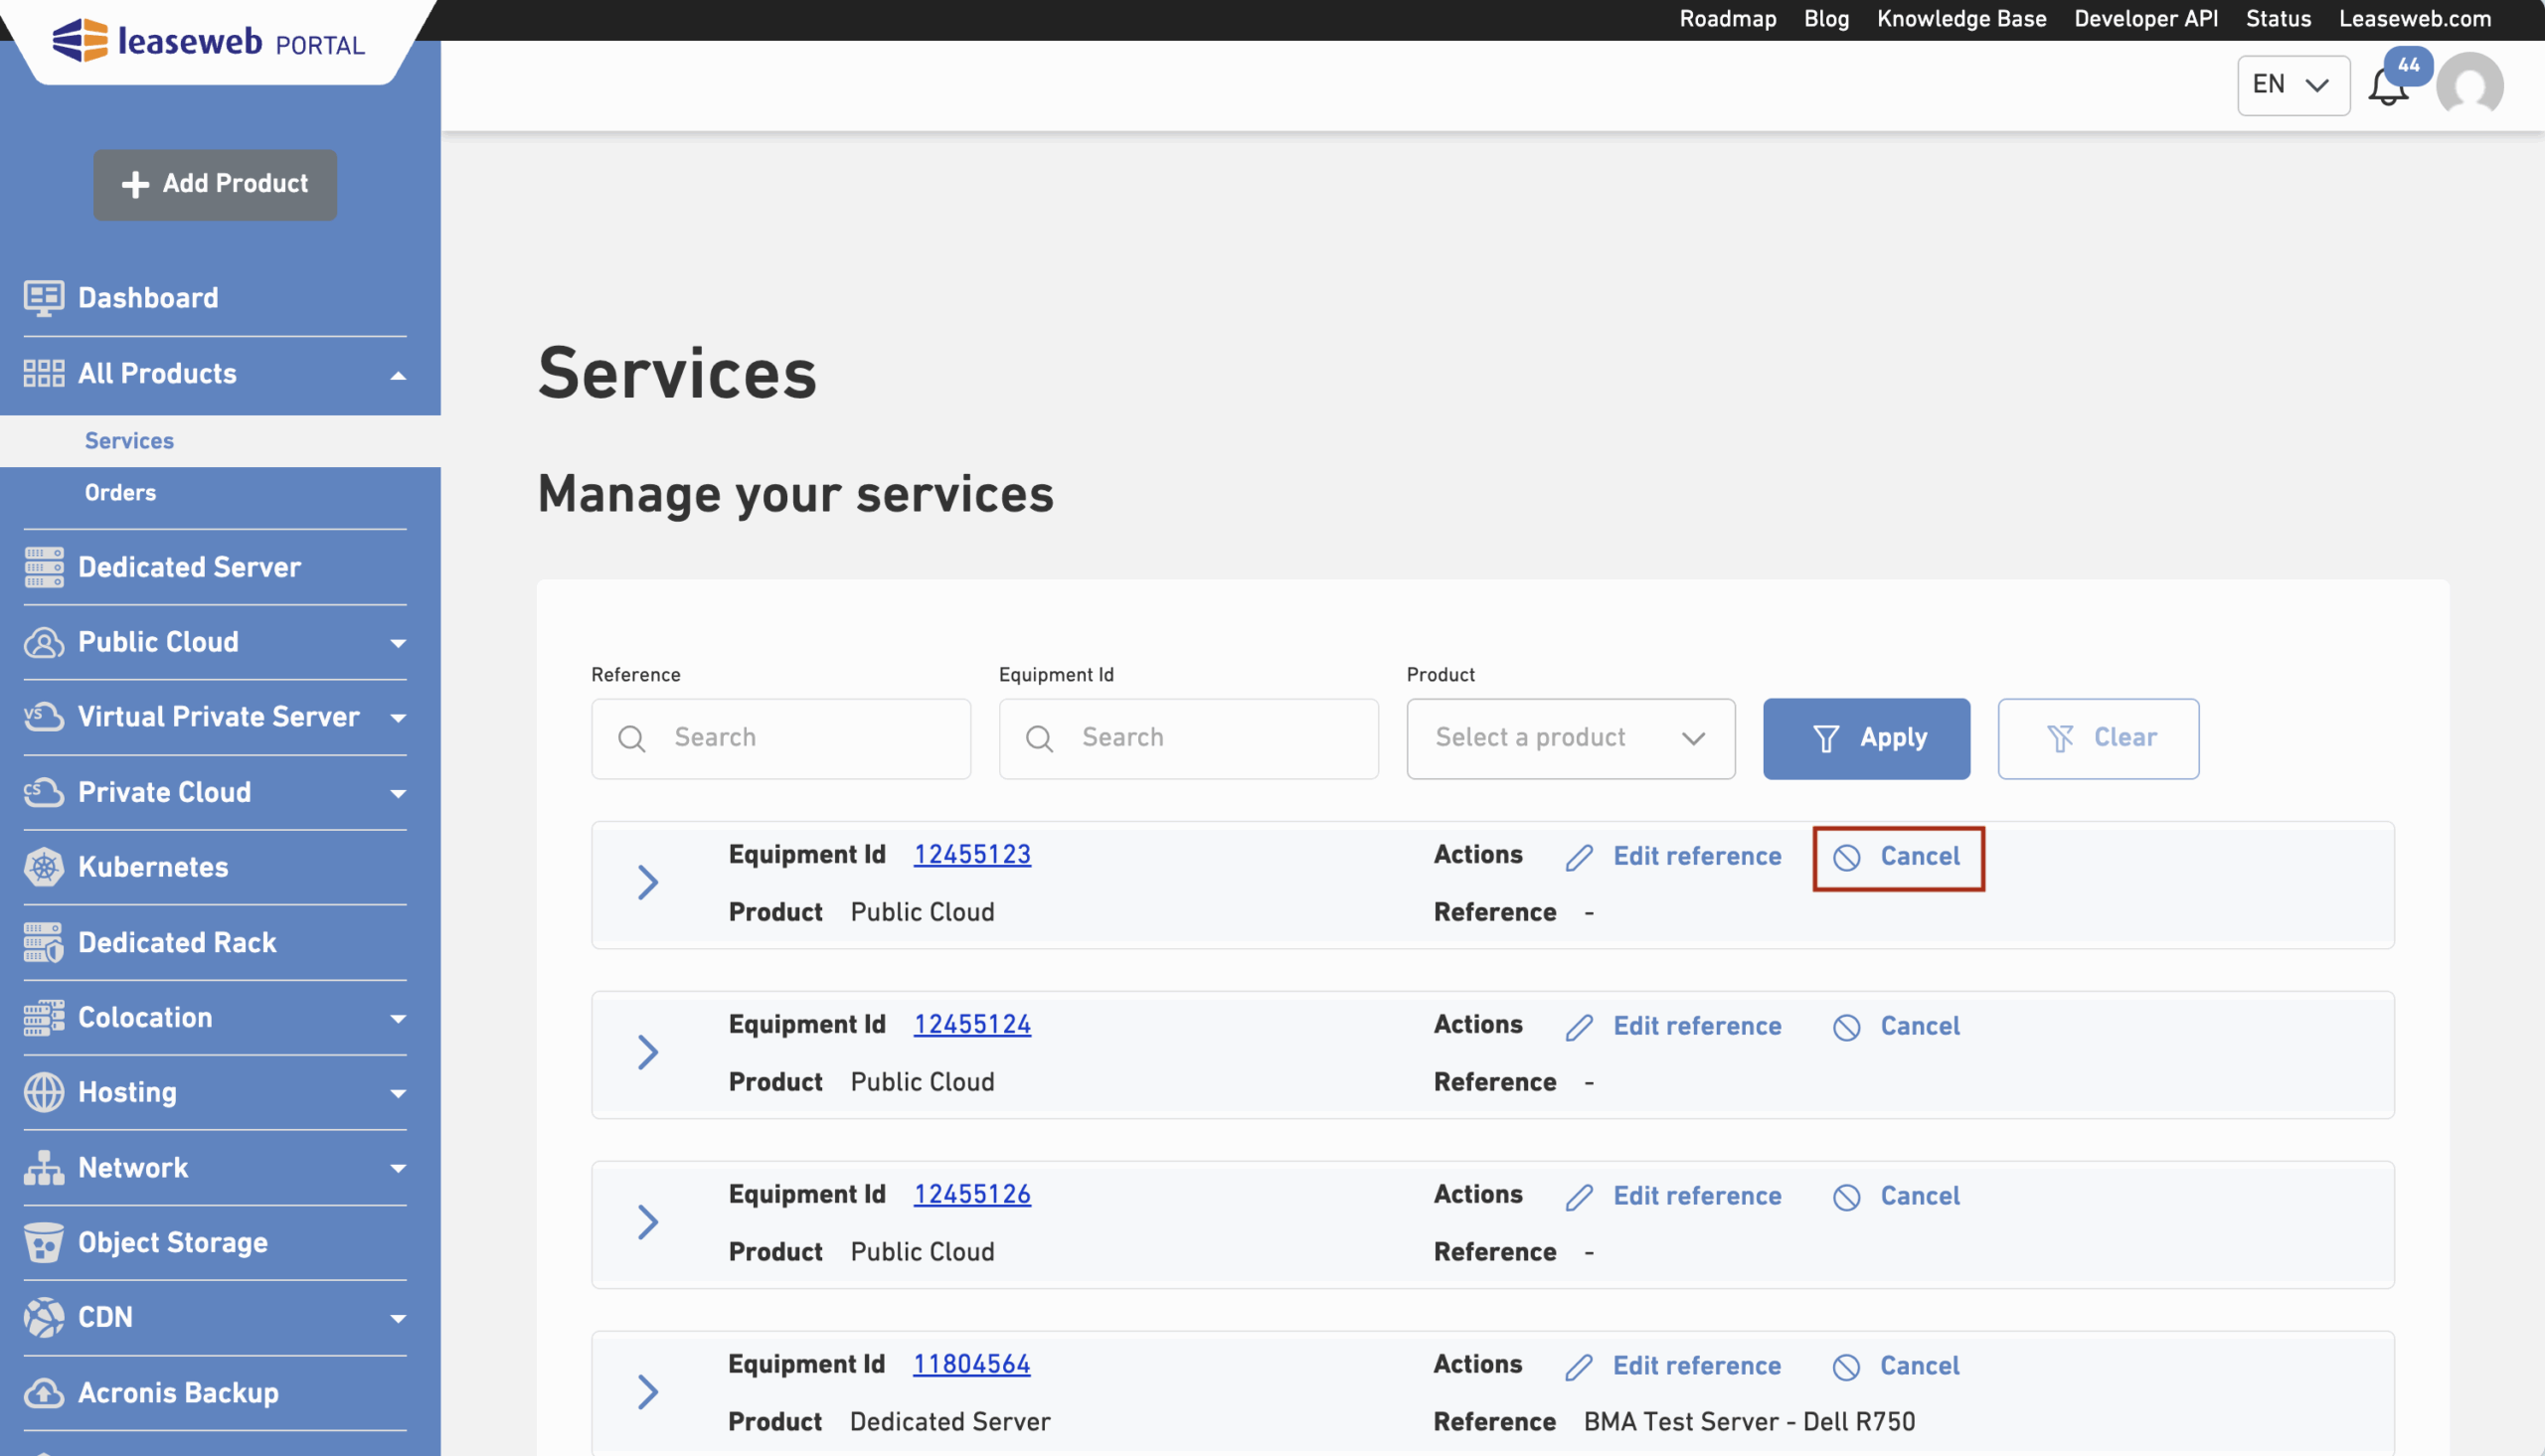Click the Public Cloud icon in sidebar
This screenshot has height=1456, width=2545.
pyautogui.click(x=43, y=642)
